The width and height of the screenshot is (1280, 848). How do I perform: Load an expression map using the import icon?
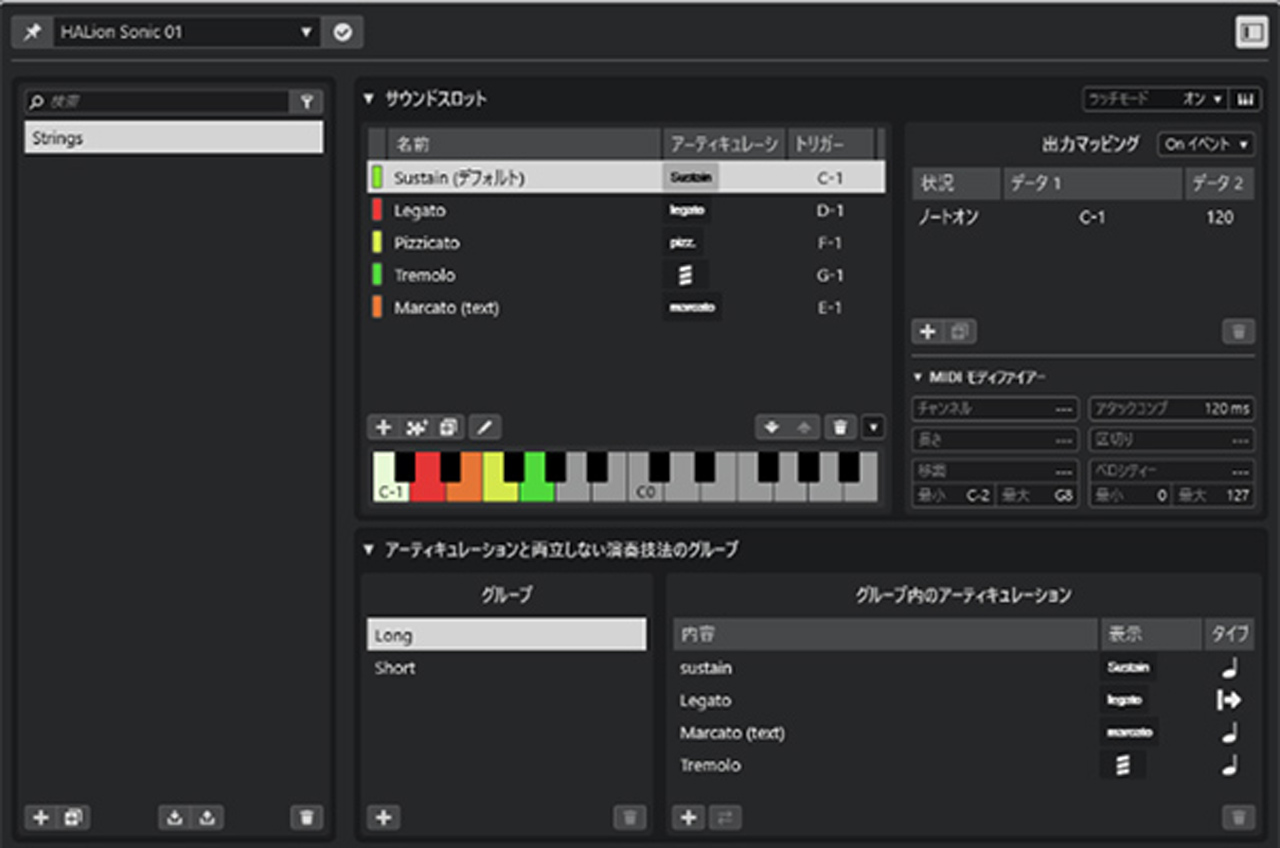(174, 818)
